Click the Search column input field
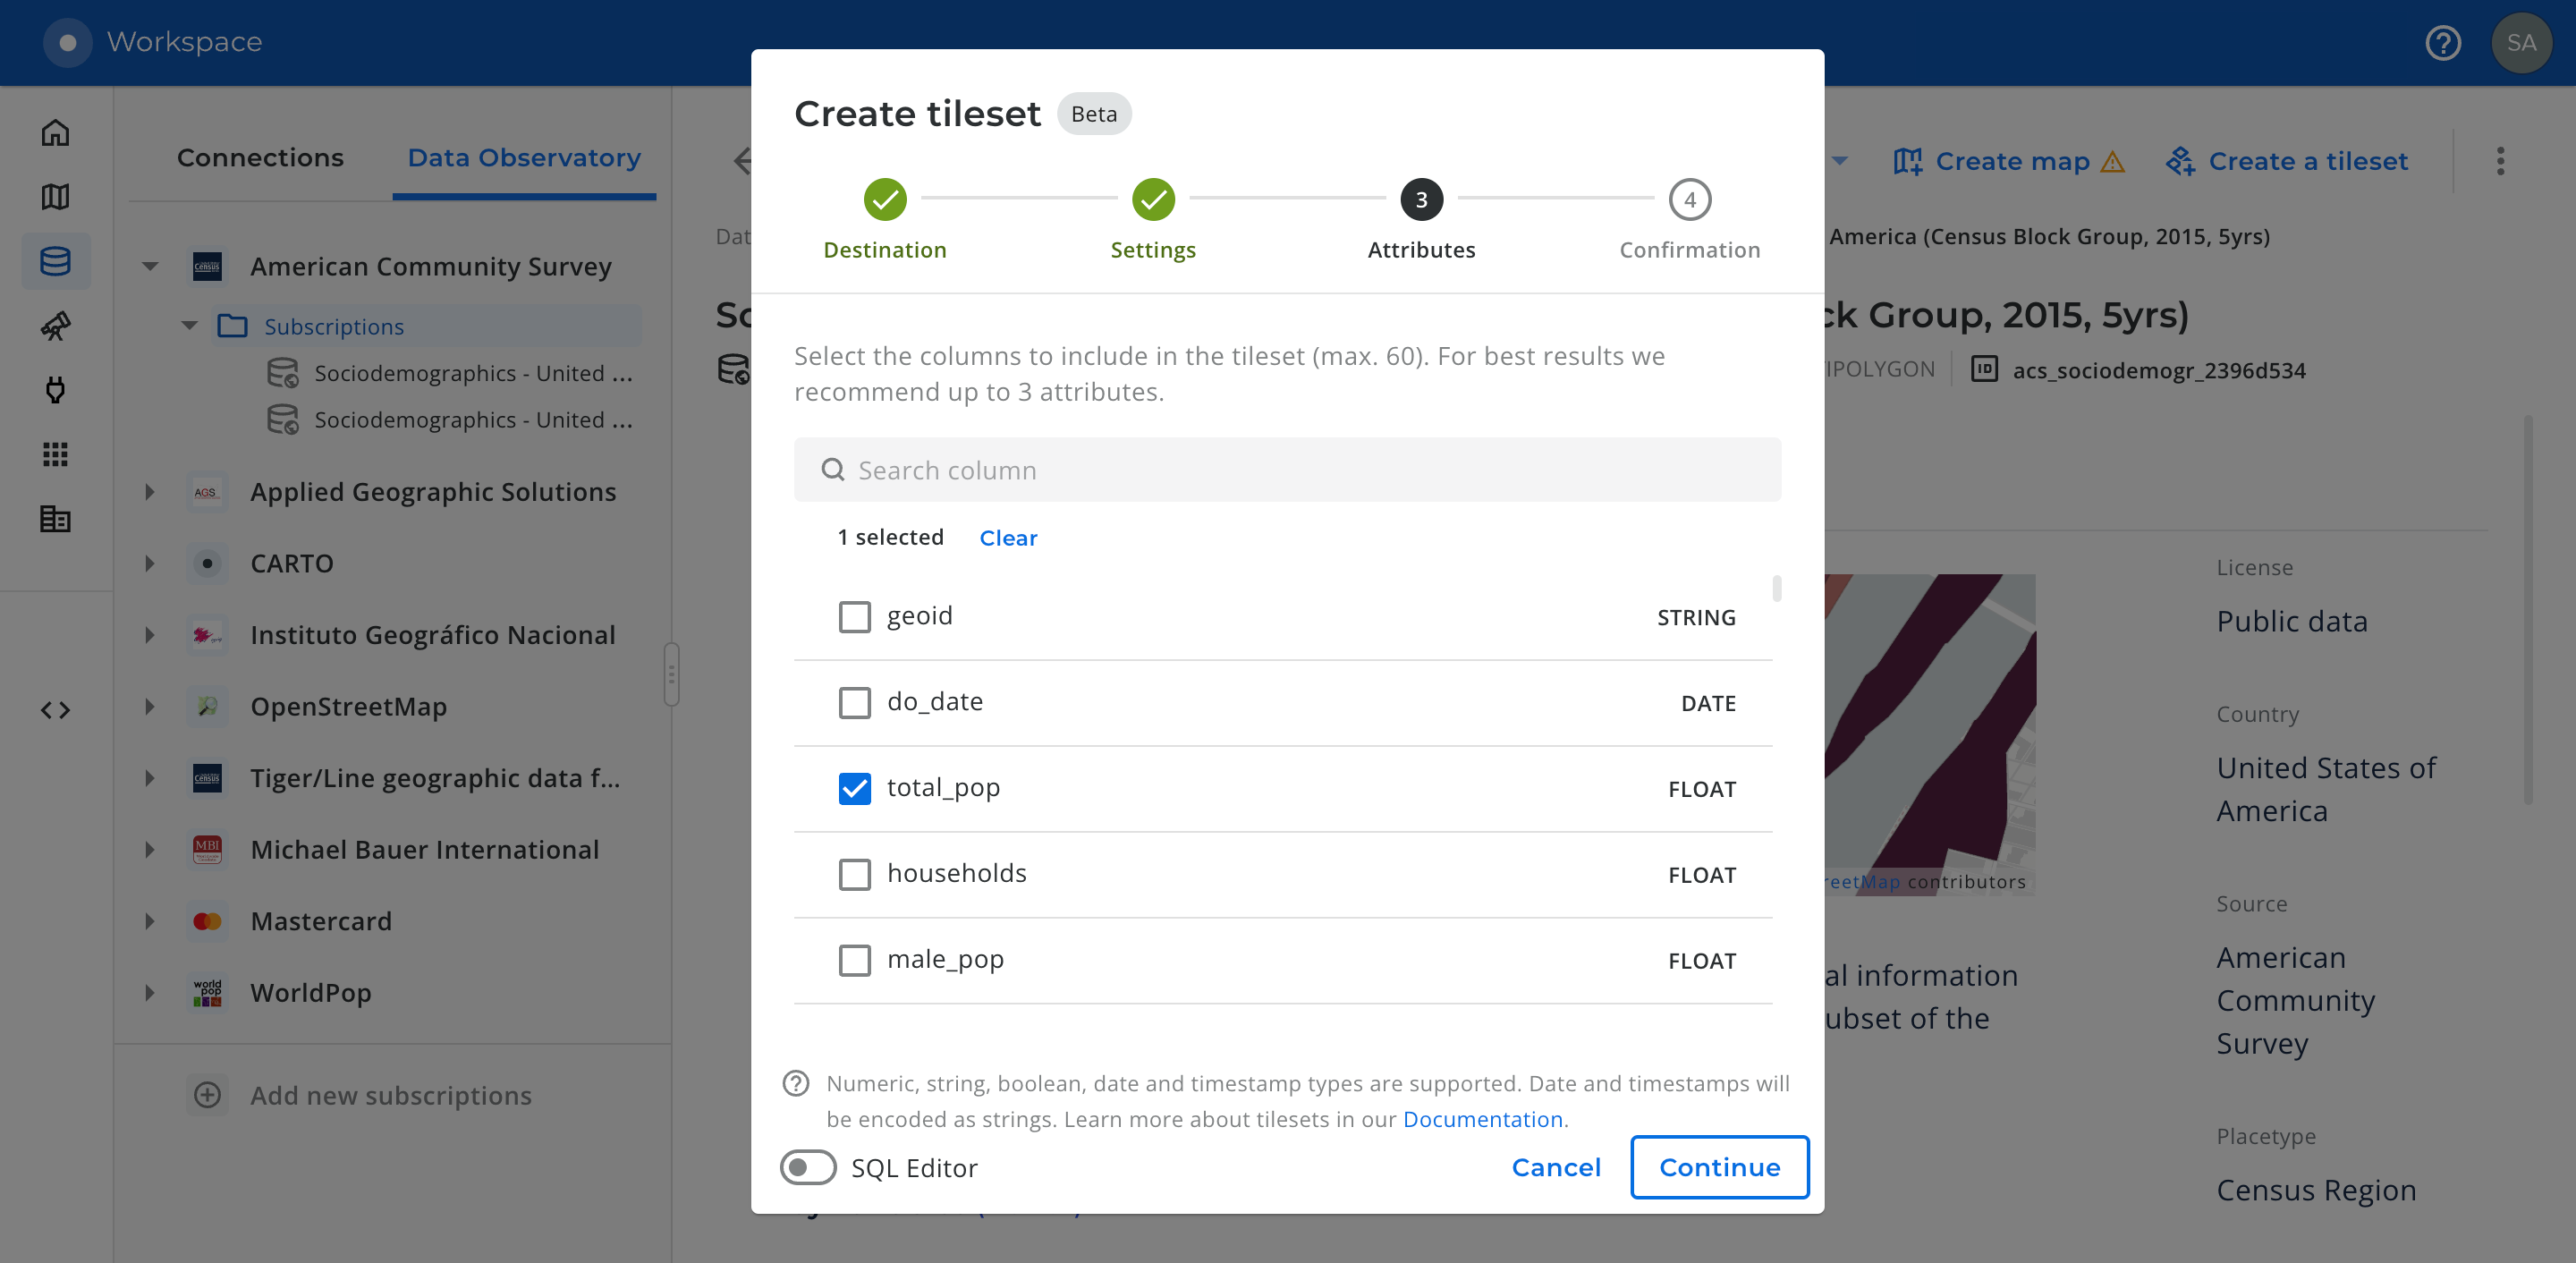This screenshot has width=2576, height=1263. 1287,470
